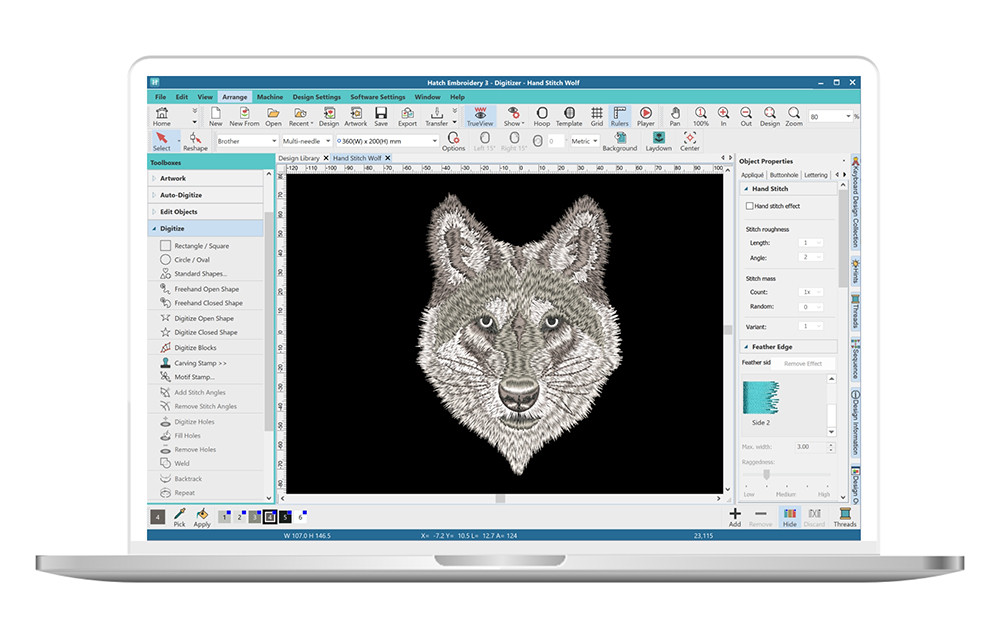Toggle TrueView display mode
The image size is (1000, 638).
(480, 116)
